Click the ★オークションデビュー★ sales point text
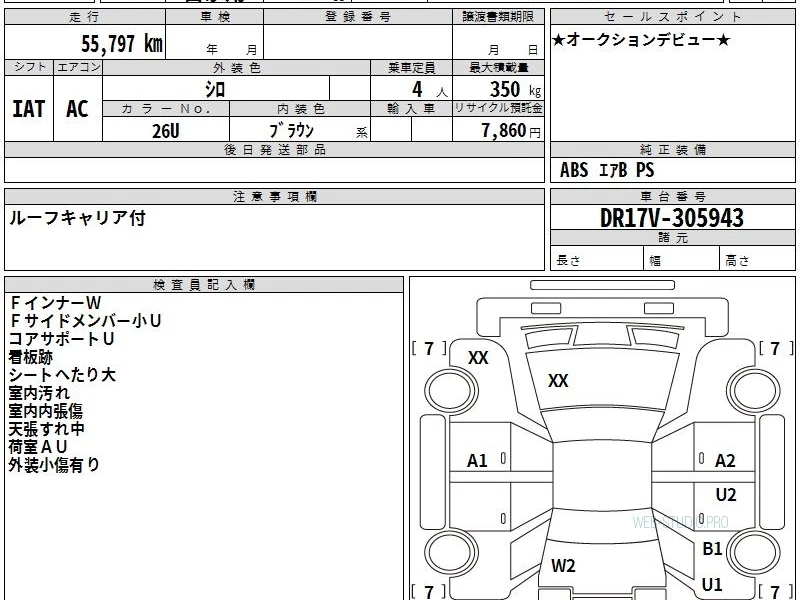The width and height of the screenshot is (800, 600). 641,40
